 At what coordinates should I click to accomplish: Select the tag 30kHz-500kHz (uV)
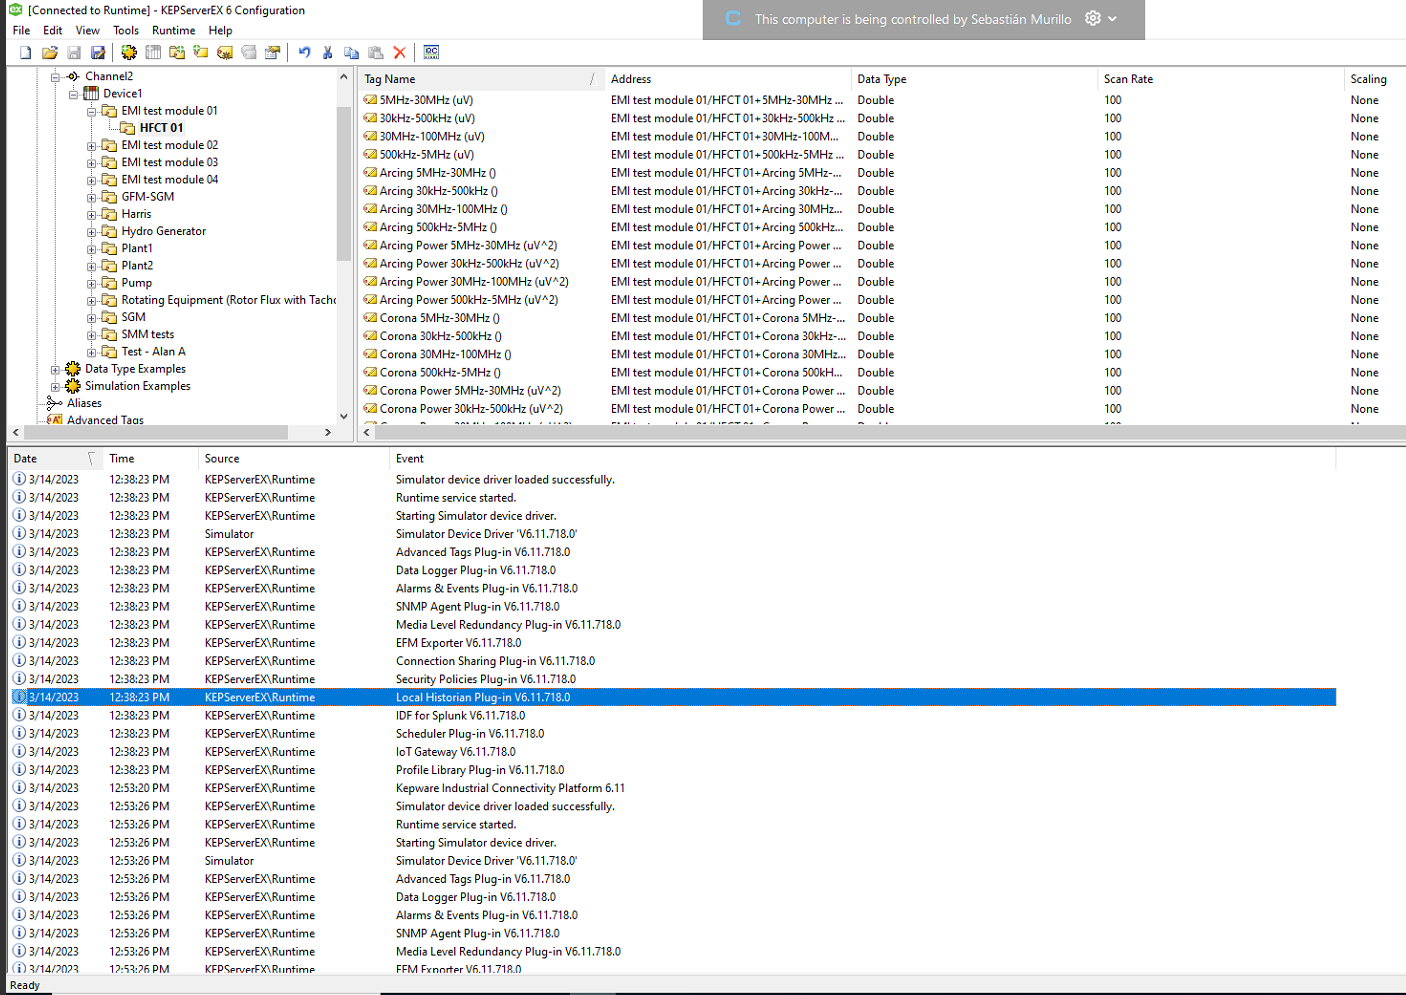pos(427,118)
